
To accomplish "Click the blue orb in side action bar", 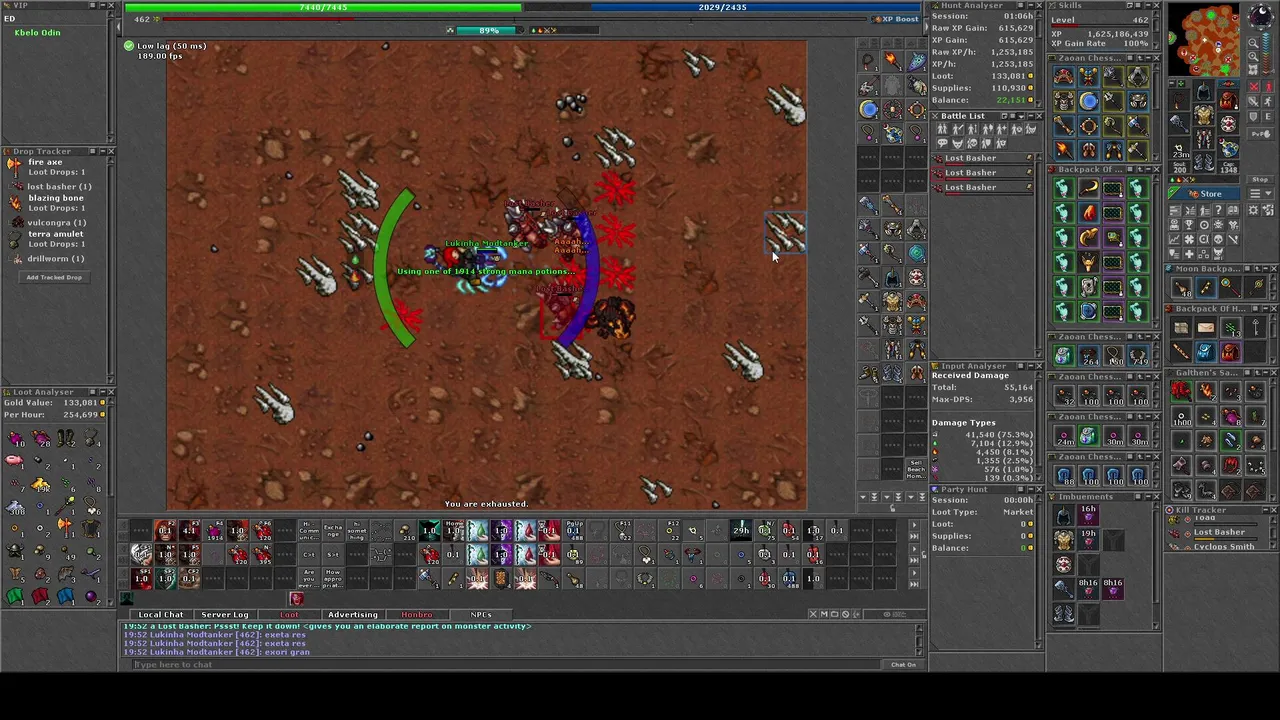I will [869, 110].
